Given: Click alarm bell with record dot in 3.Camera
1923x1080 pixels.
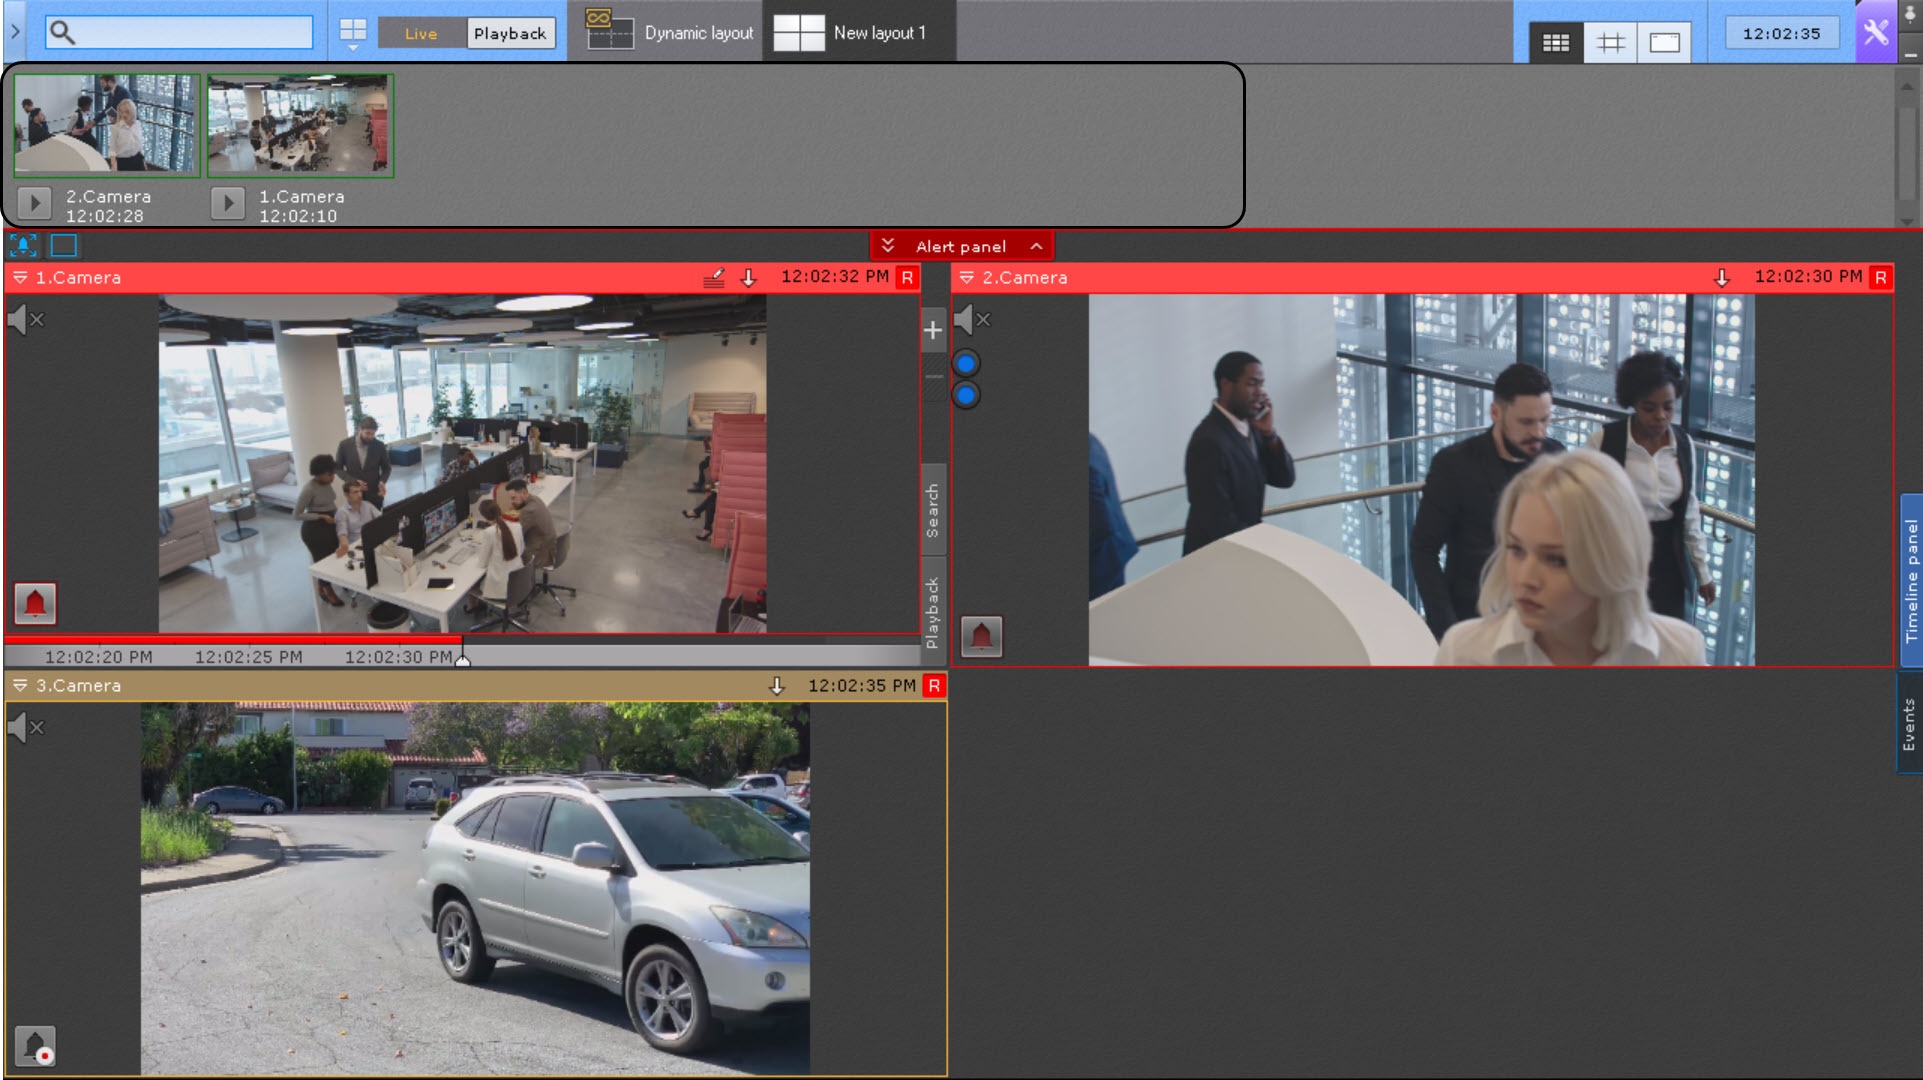Looking at the screenshot, I should [35, 1046].
